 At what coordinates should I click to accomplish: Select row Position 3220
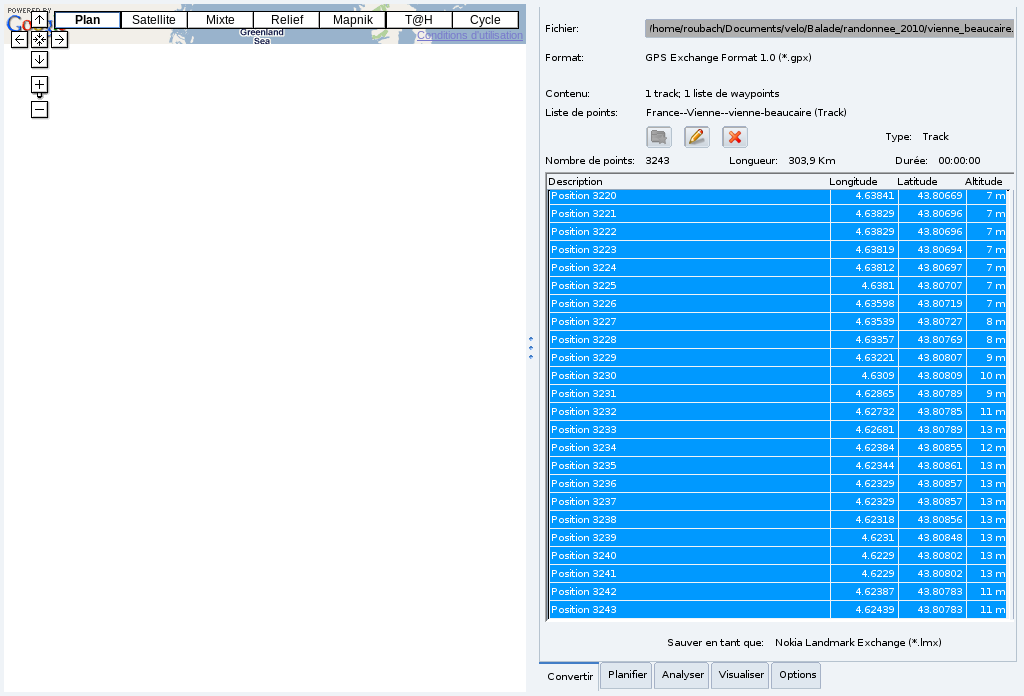tap(777, 196)
